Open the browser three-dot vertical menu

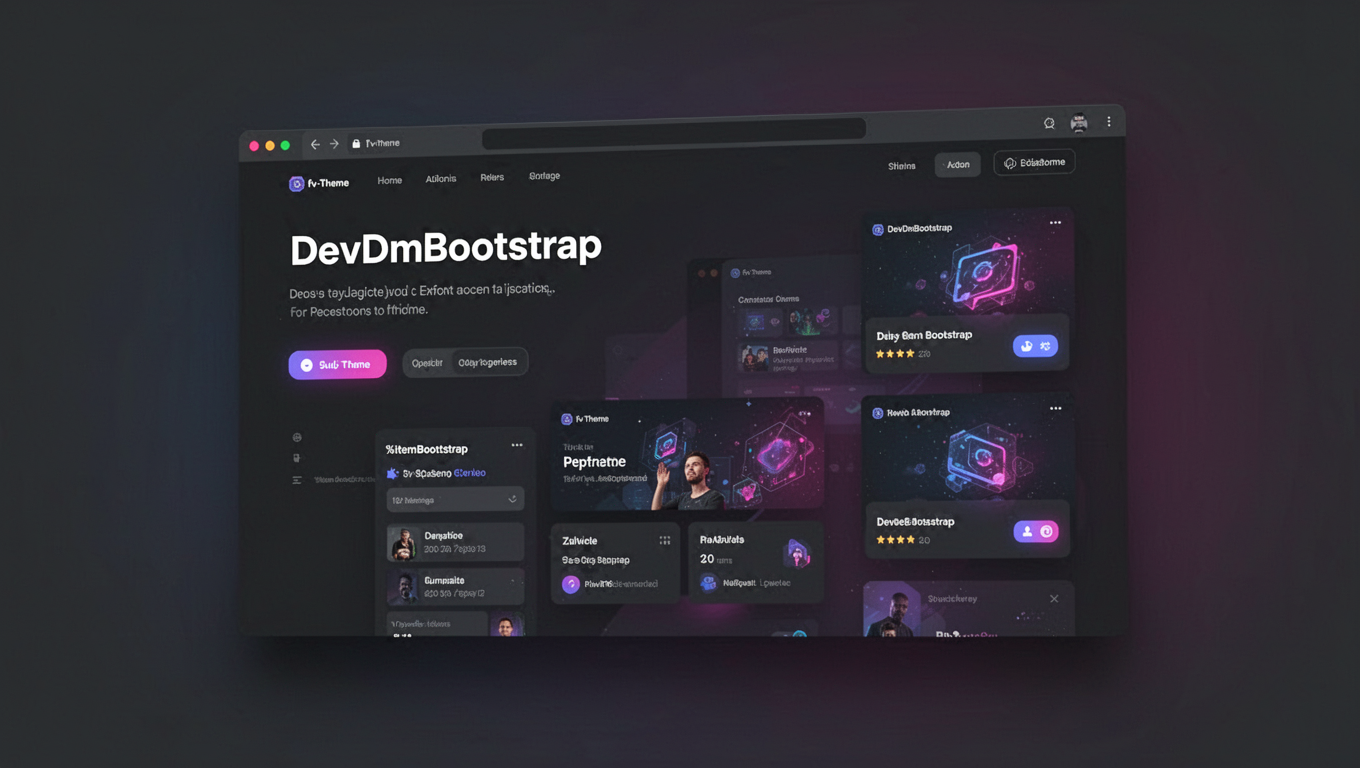coord(1108,122)
